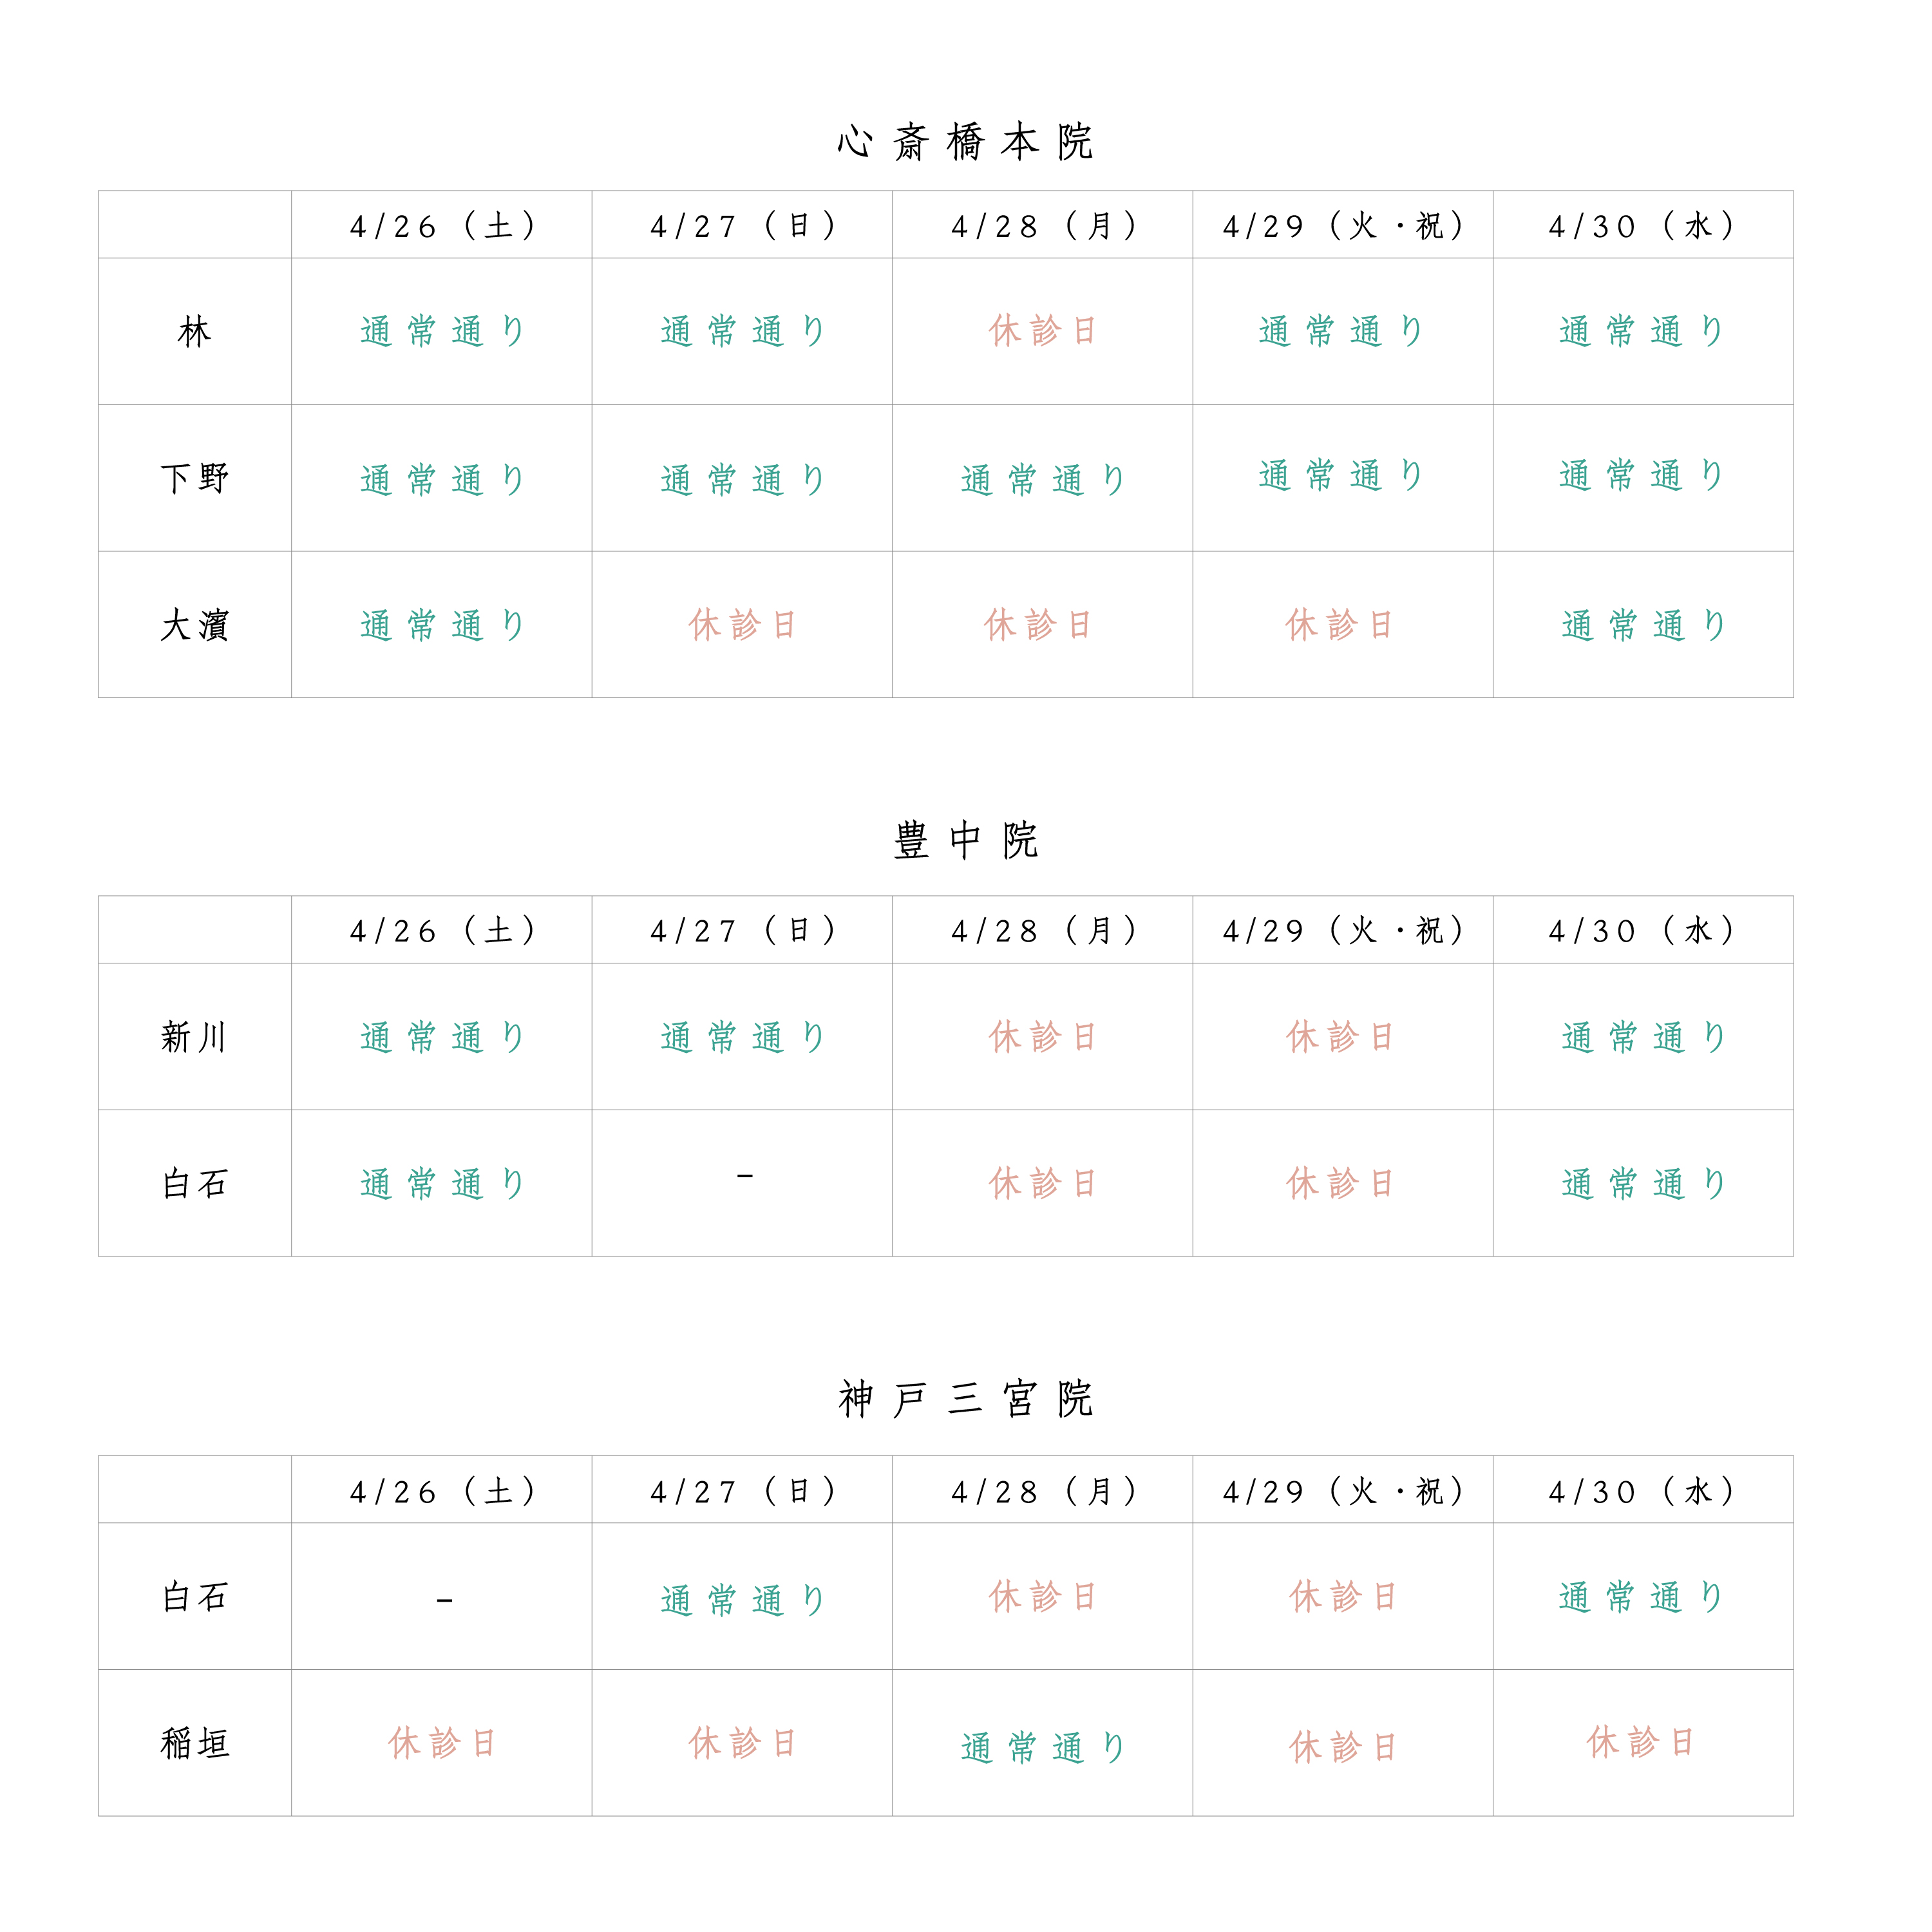
Task: Click the 4/27（日） header in 神戸三宮院 table
Action: [x=742, y=1492]
